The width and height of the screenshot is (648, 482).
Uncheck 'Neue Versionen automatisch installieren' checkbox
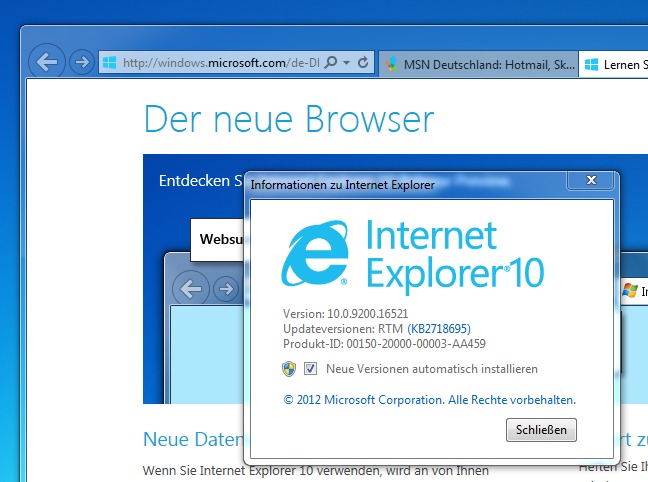click(310, 369)
